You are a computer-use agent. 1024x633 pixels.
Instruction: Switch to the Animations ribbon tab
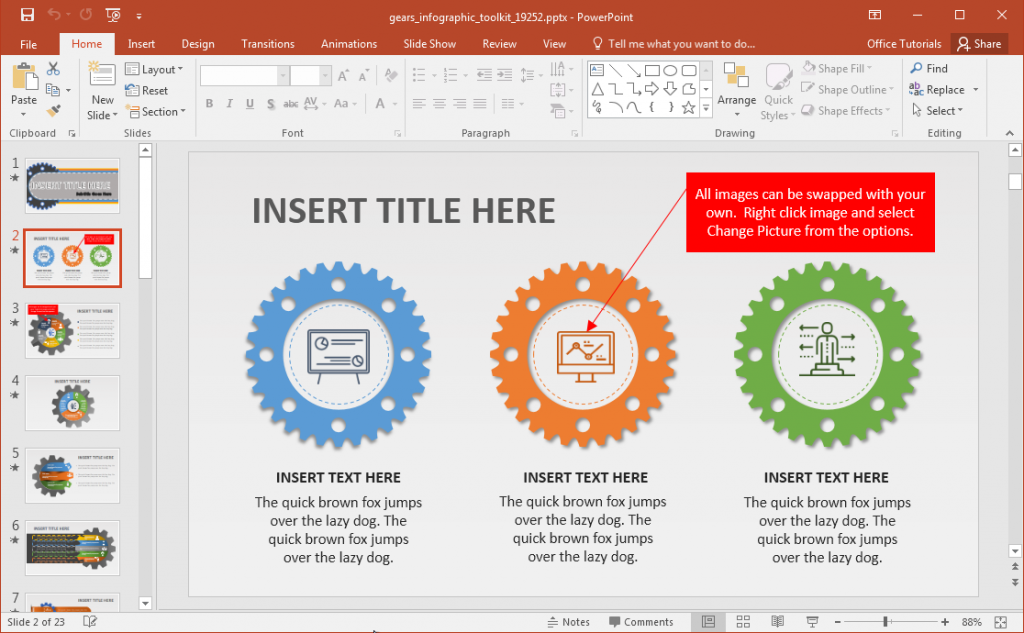[x=348, y=43]
